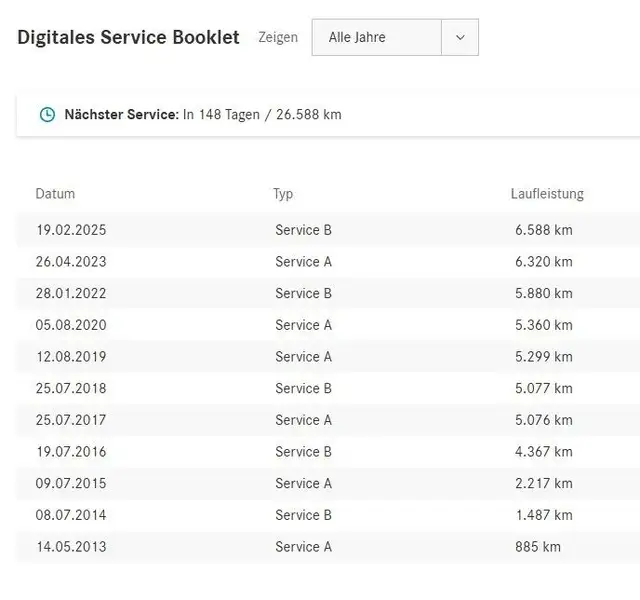Click the 19.07.2016 service row
Image resolution: width=640 pixels, height=600 pixels.
pos(71,452)
